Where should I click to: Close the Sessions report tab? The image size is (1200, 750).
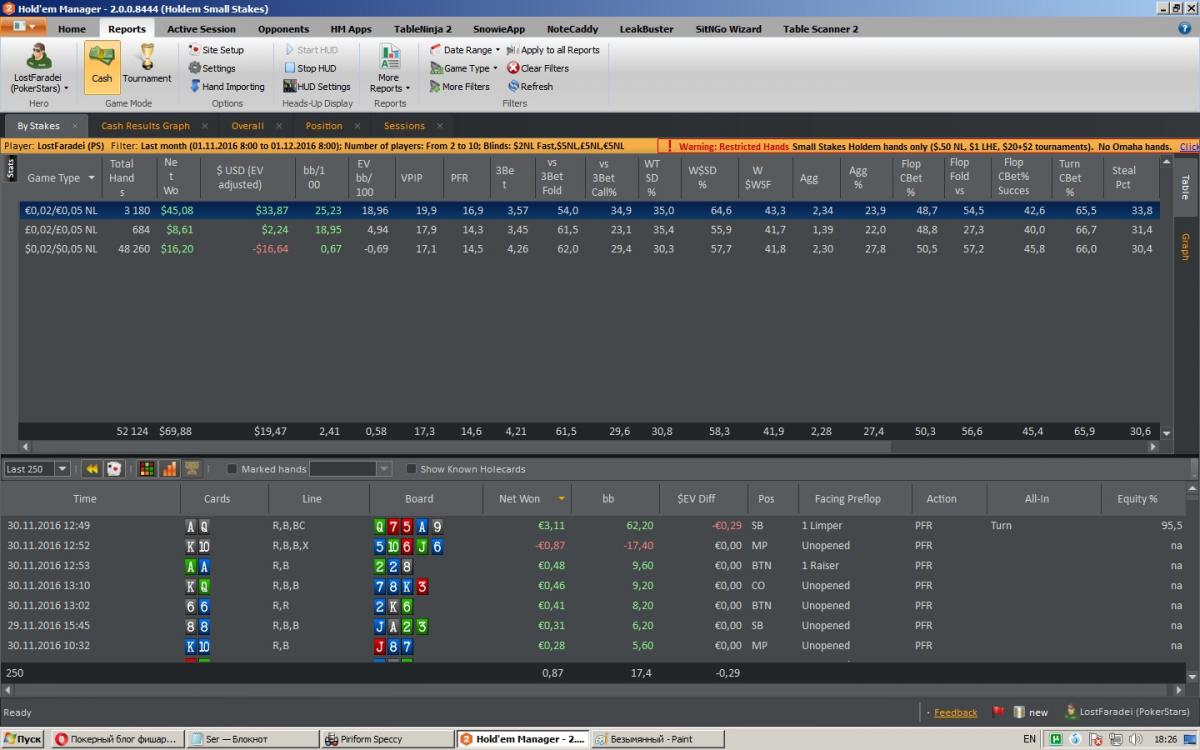click(441, 126)
